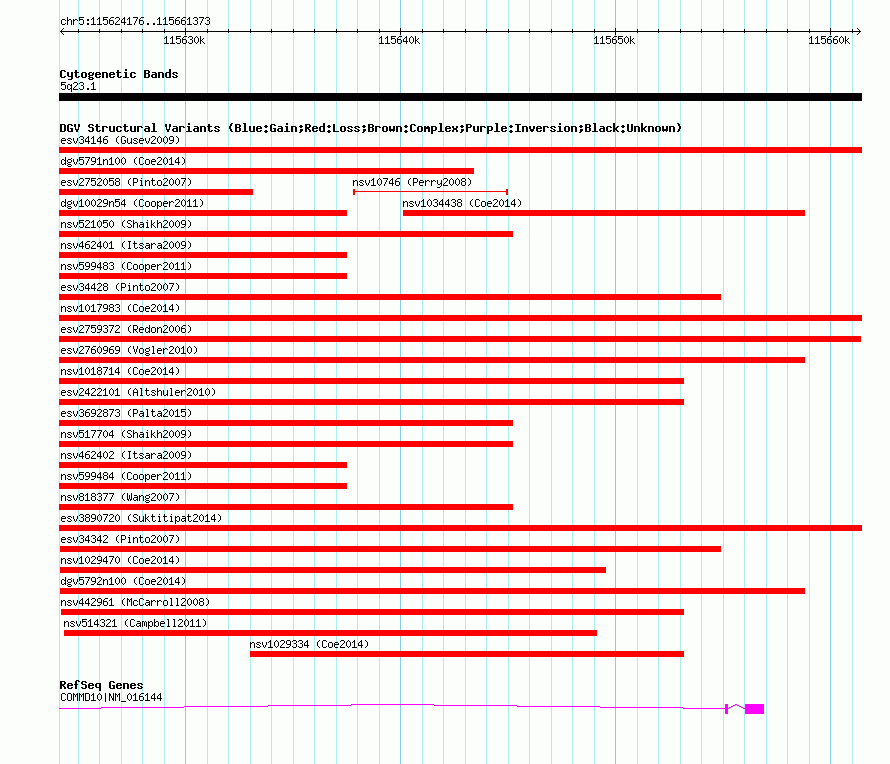Click the nsv10746 (Perry2008) variant label

point(412,182)
